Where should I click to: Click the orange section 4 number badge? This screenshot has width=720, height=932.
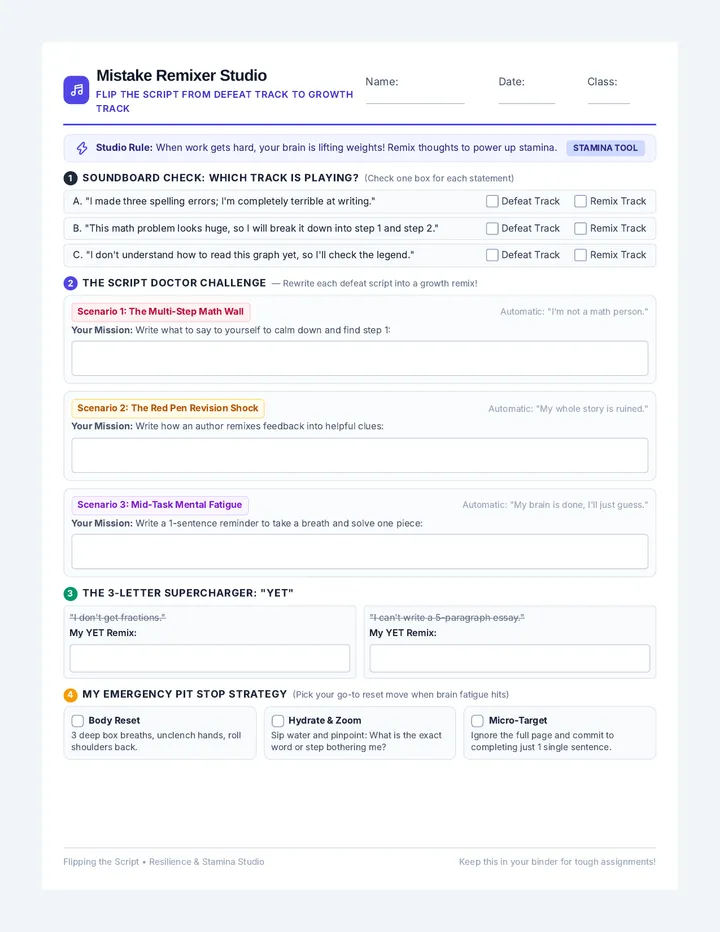pos(70,694)
